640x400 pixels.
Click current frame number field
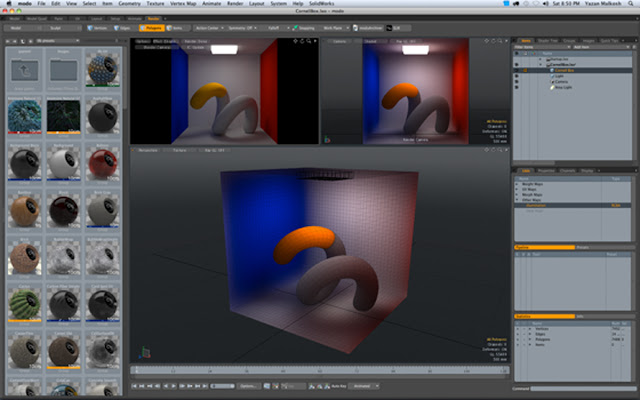coord(223,386)
